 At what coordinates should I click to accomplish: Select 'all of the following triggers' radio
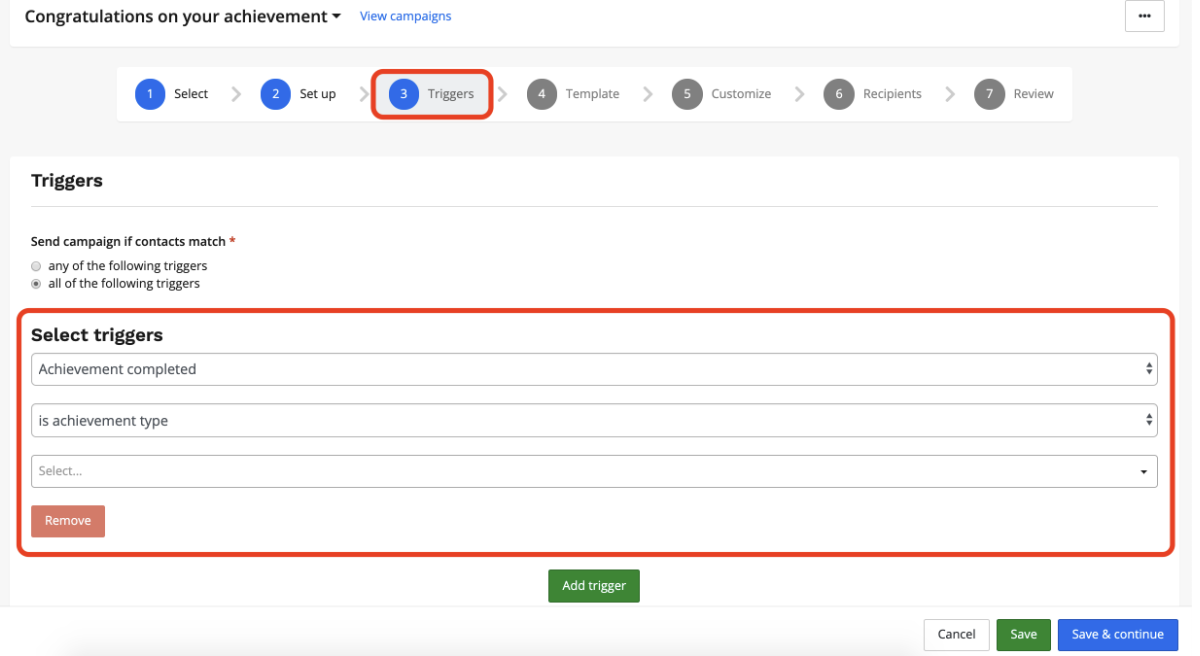[x=37, y=284]
